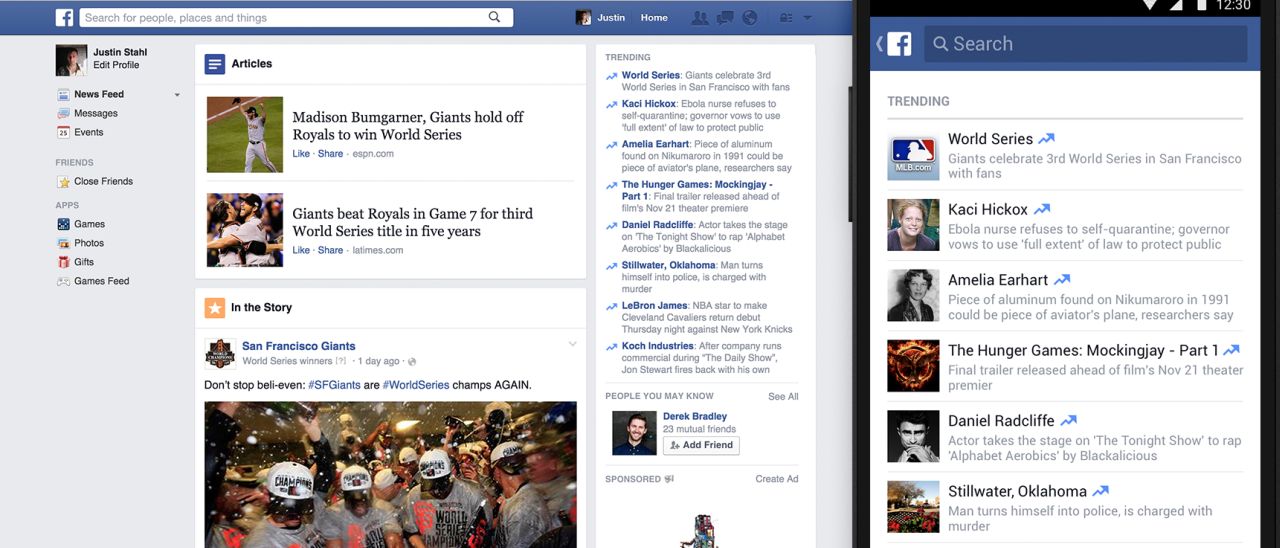Open LeBron James trending topic

point(655,306)
